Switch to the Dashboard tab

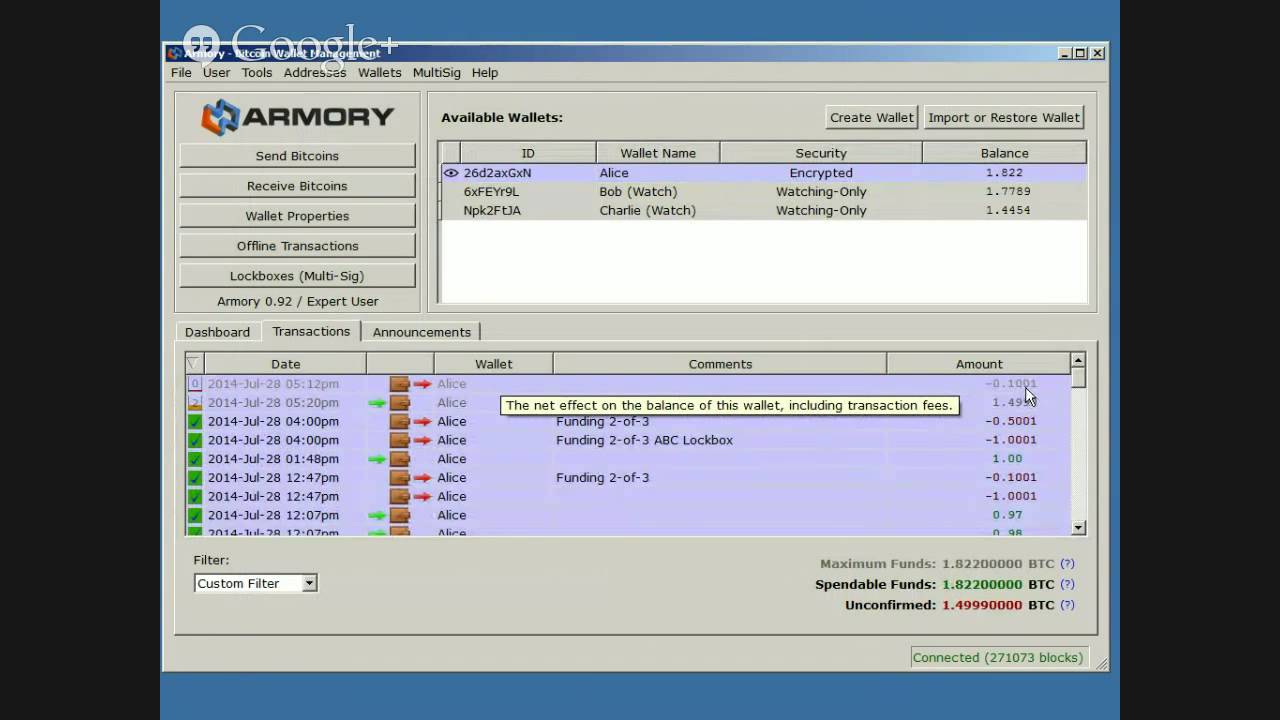point(217,332)
